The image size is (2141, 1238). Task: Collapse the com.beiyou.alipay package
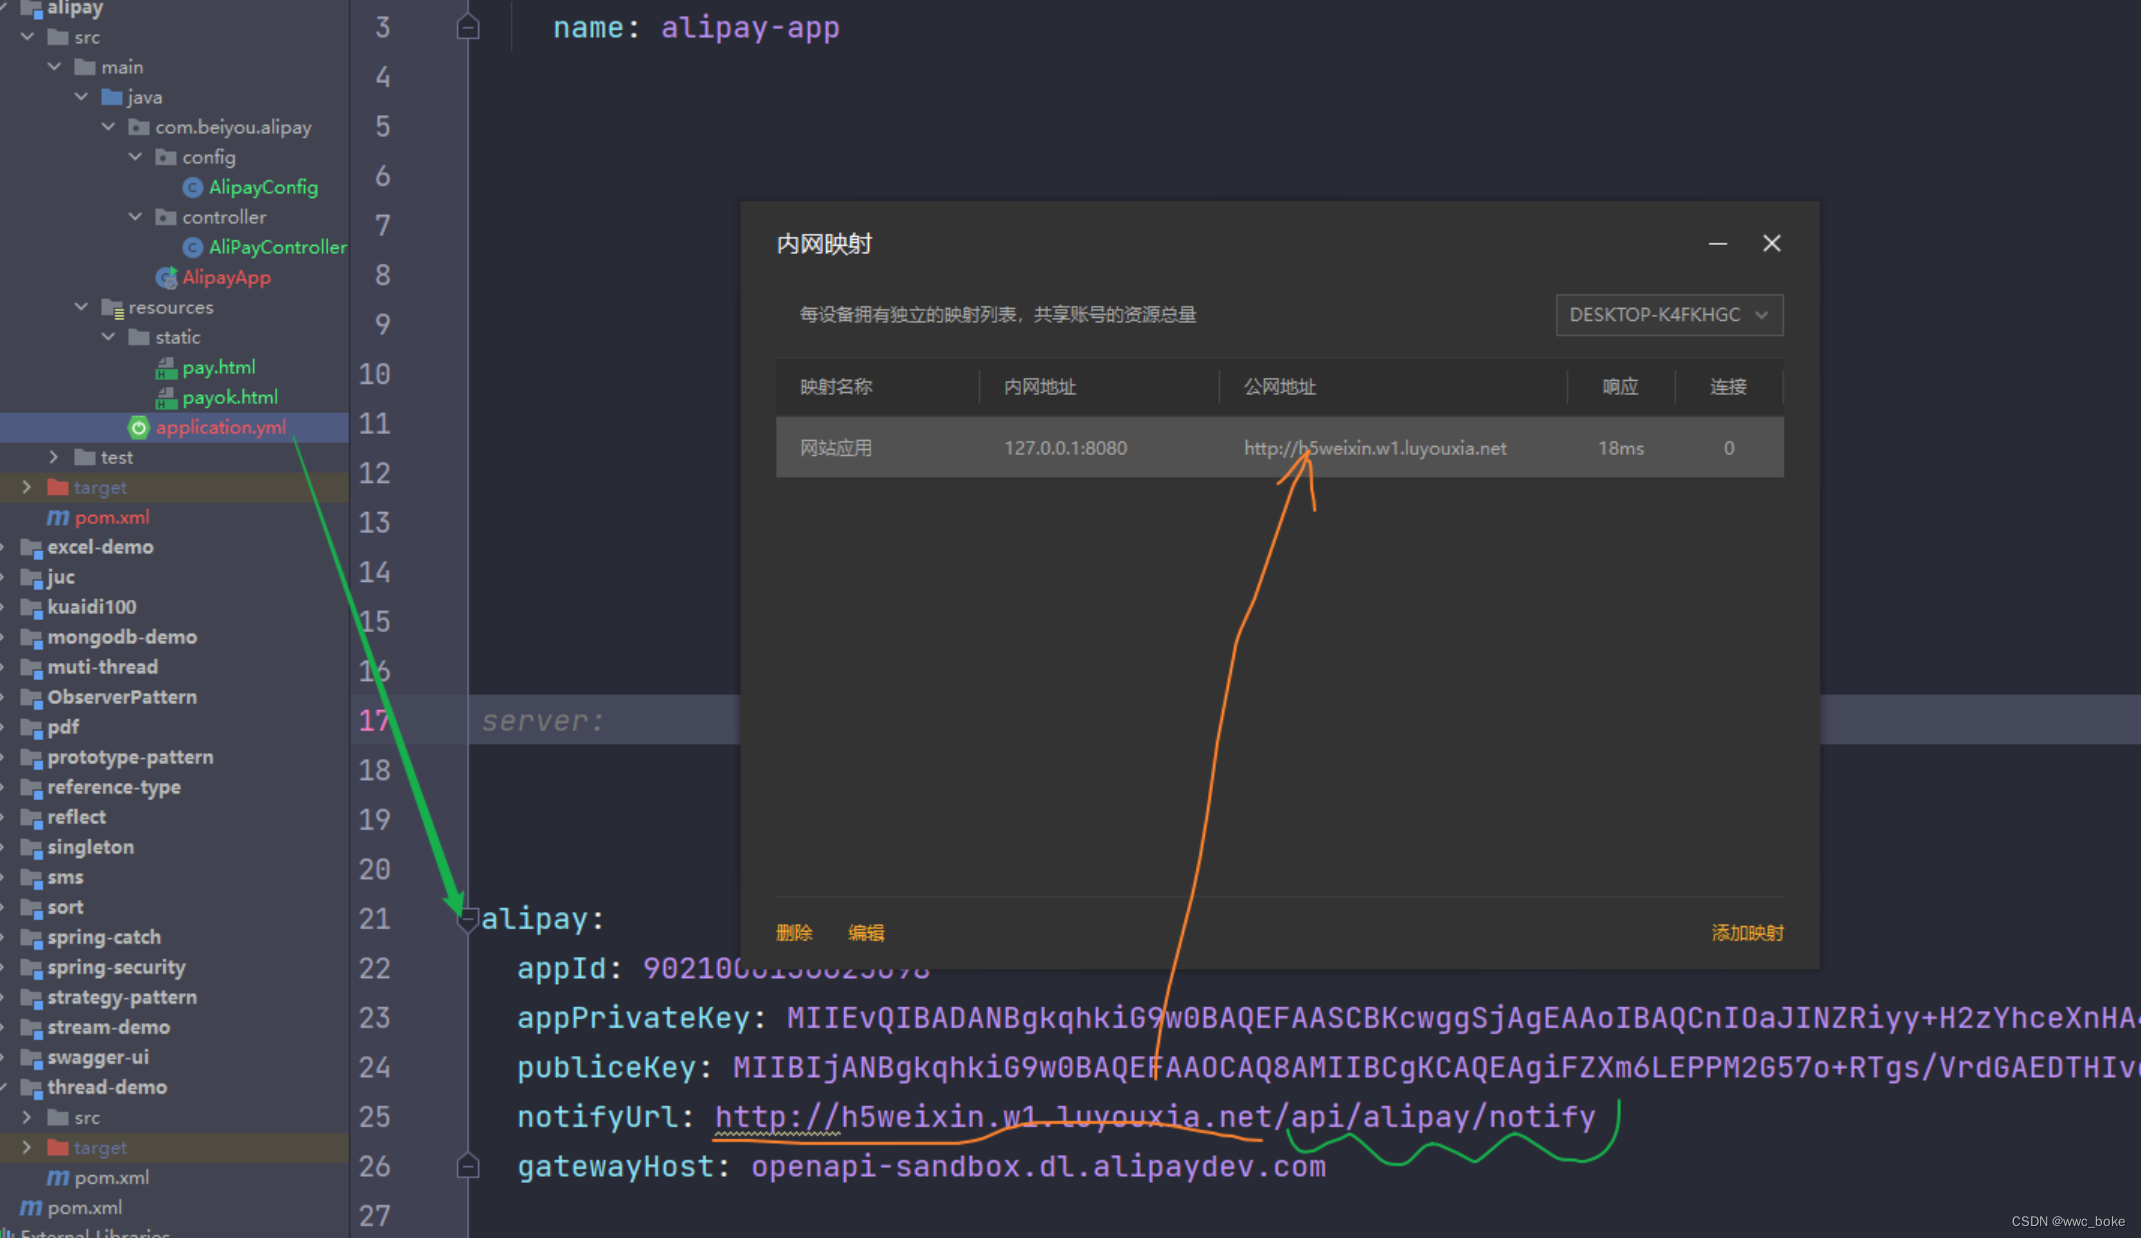click(109, 127)
